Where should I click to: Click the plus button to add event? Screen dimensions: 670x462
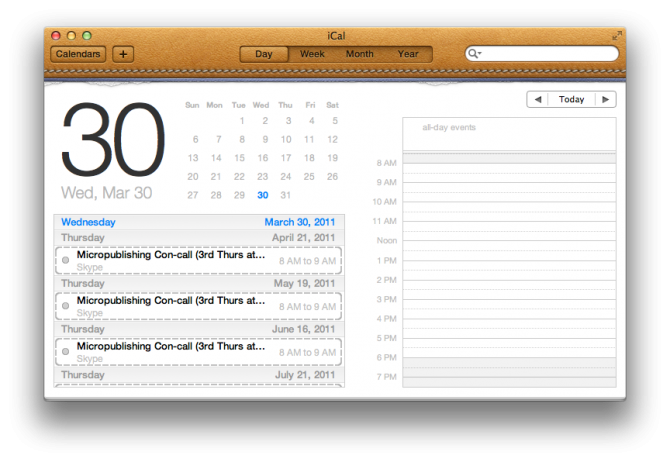[123, 54]
